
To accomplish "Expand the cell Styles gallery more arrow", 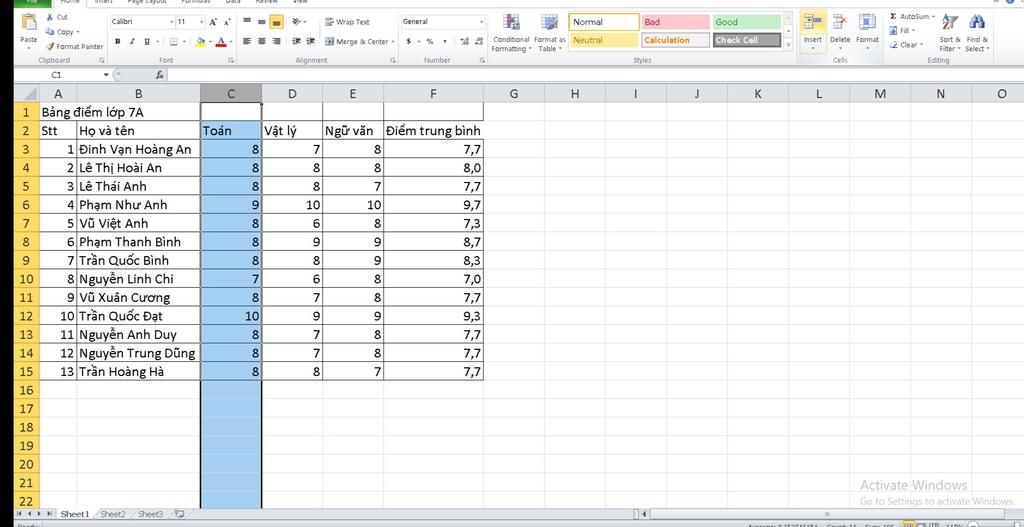I will point(788,45).
